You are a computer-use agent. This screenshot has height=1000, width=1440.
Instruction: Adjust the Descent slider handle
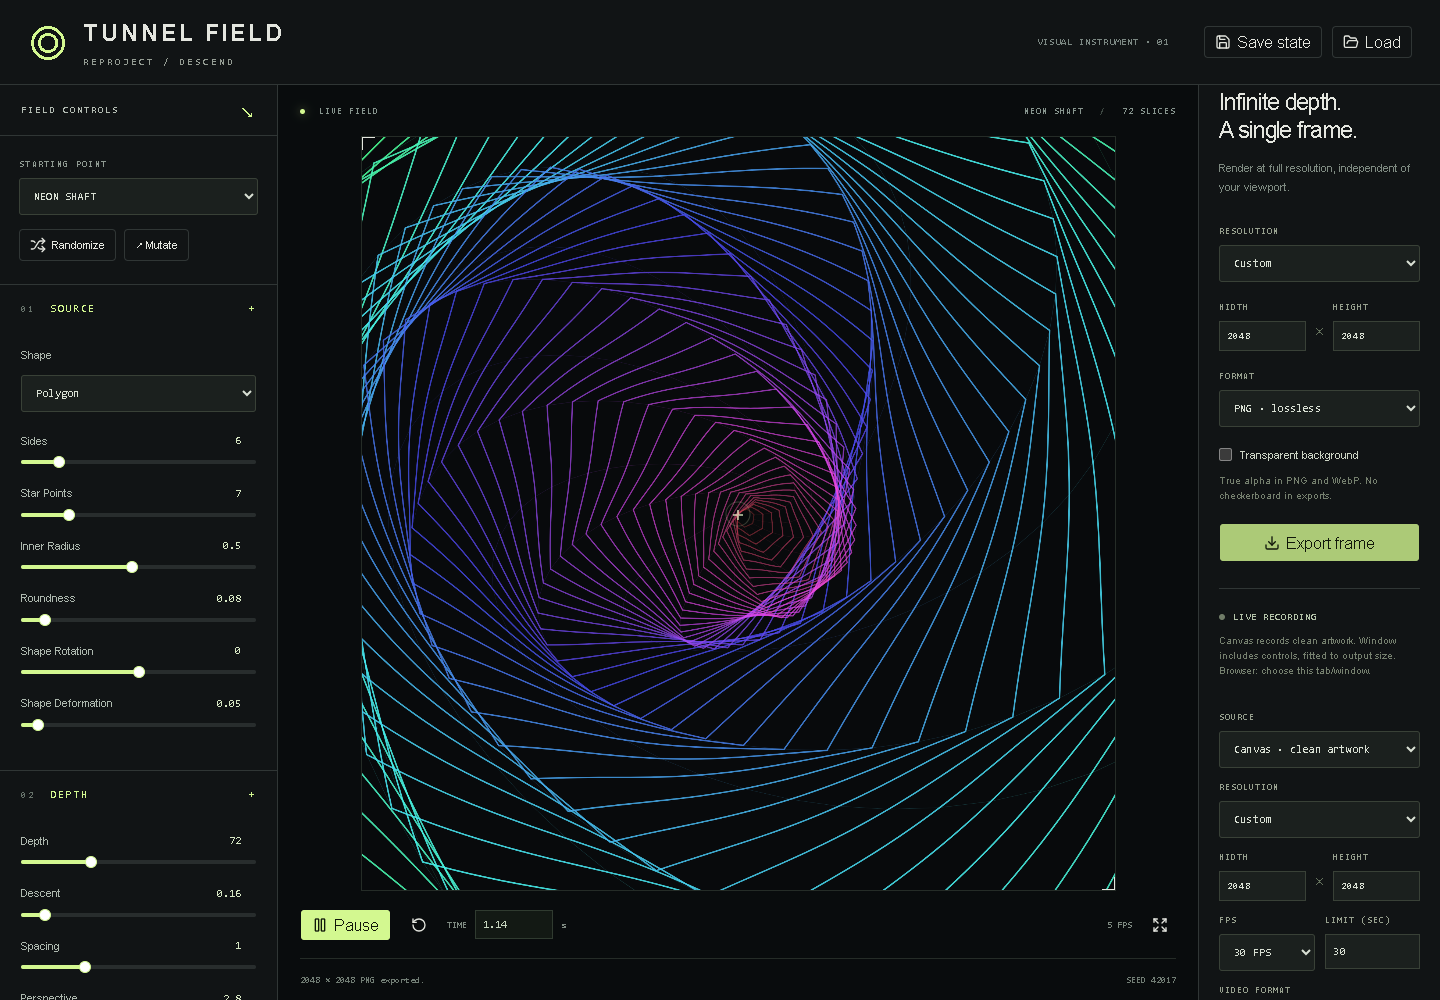pyautogui.click(x=45, y=915)
